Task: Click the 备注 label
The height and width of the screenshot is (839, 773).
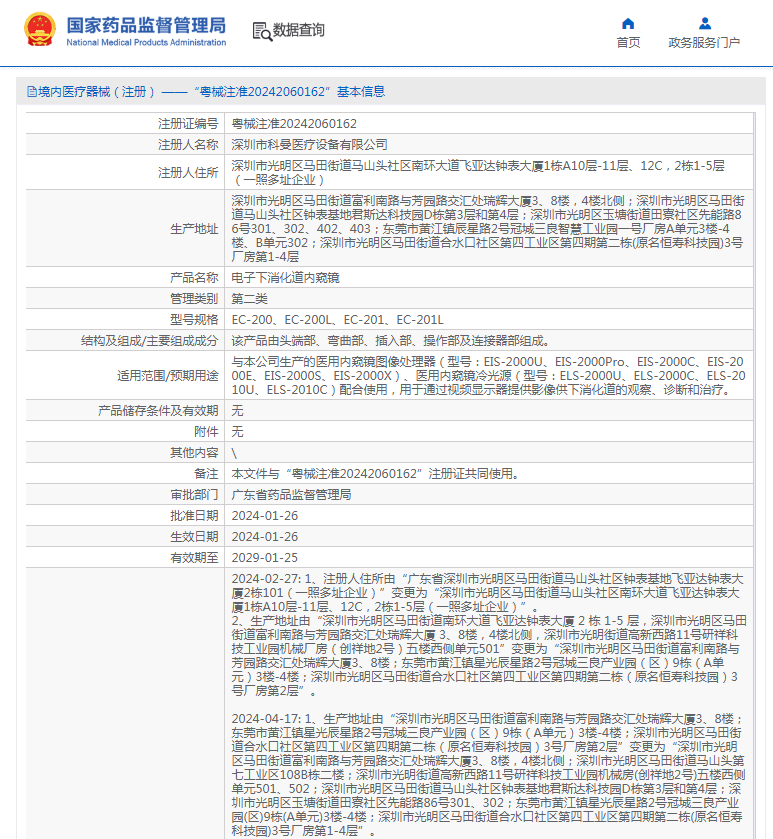Action: [206, 474]
